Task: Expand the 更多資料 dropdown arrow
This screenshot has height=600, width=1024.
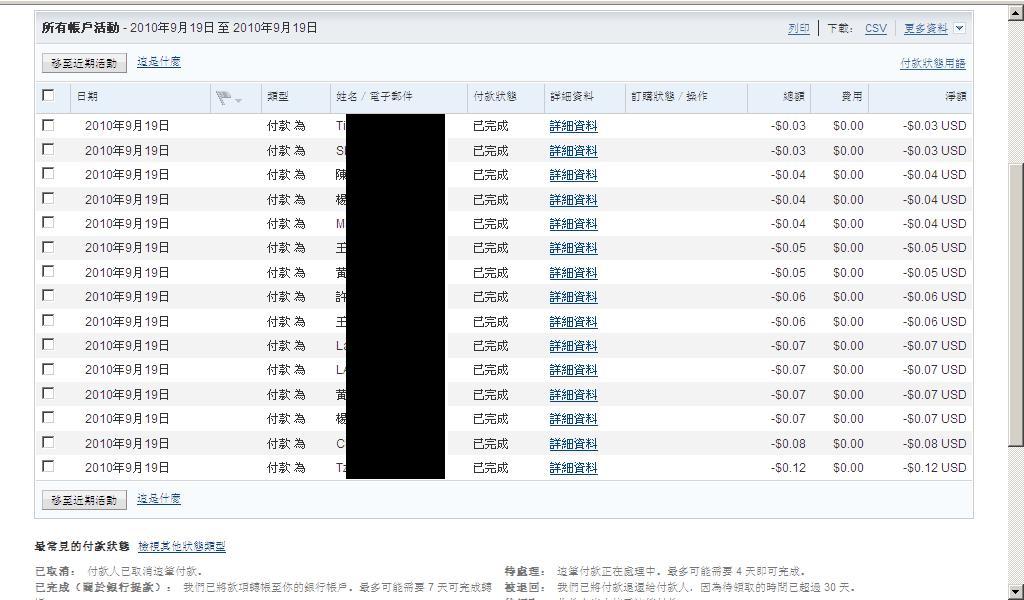Action: [x=959, y=28]
